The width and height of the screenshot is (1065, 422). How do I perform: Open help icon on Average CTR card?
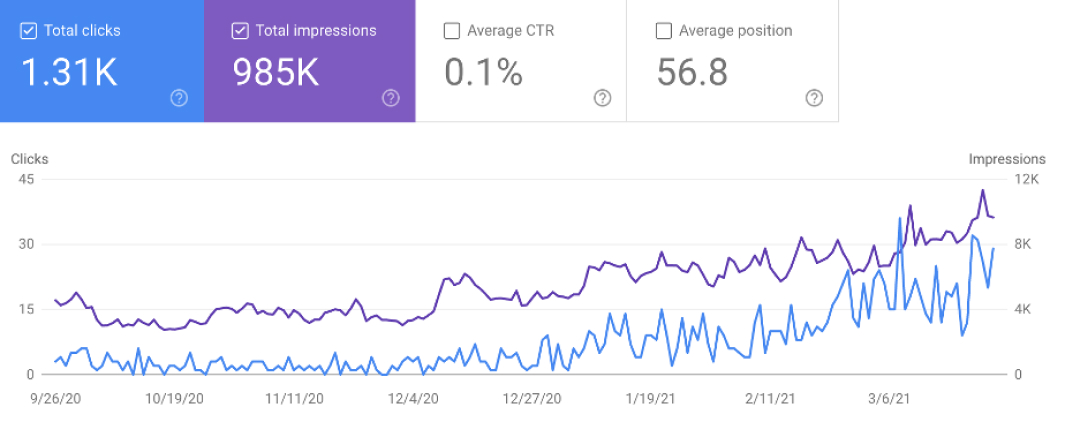[602, 99]
